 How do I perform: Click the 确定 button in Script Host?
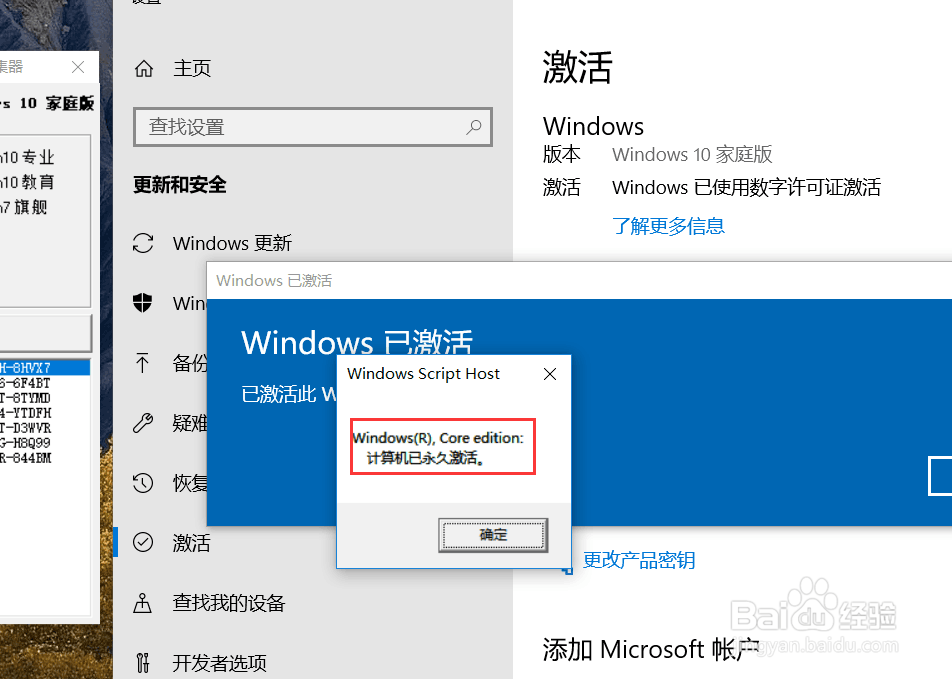tap(493, 535)
